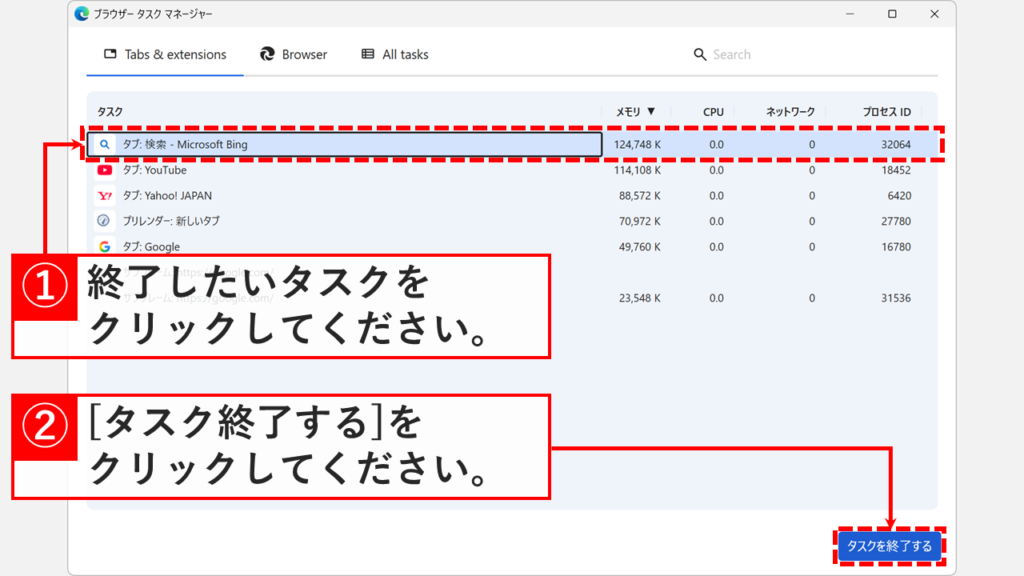Sort tasks by the ネットワーク column

click(790, 113)
